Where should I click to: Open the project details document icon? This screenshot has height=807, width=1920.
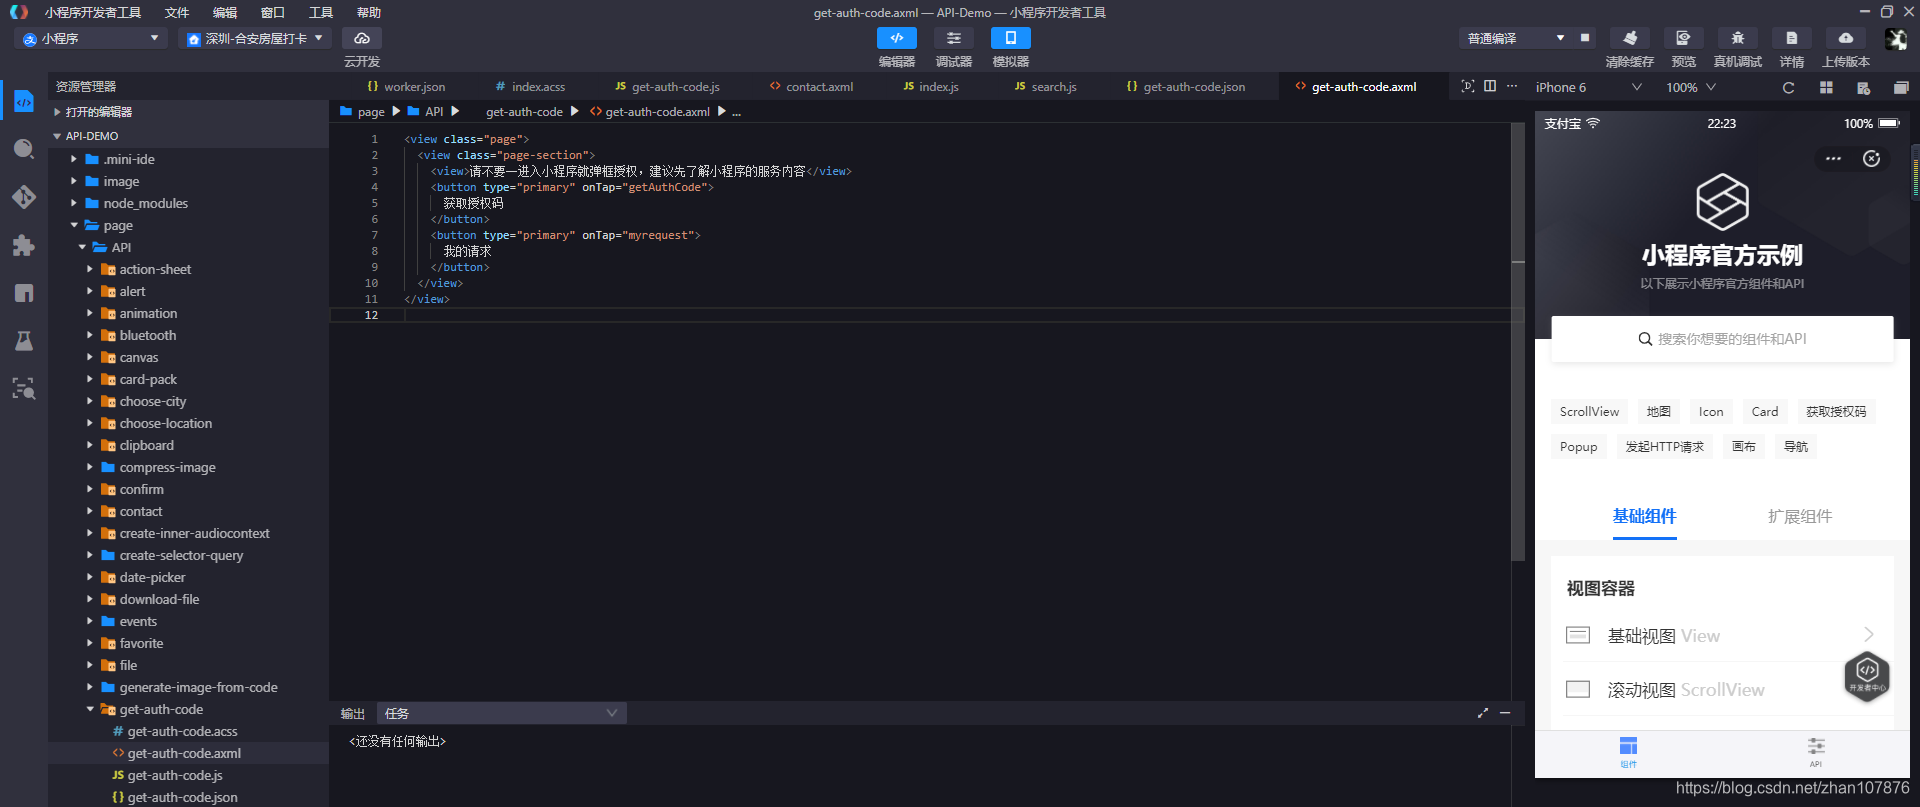tap(1792, 38)
